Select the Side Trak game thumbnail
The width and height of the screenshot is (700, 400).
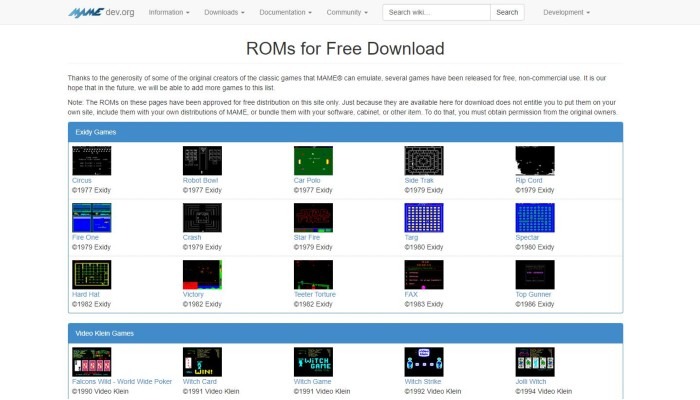click(x=424, y=161)
